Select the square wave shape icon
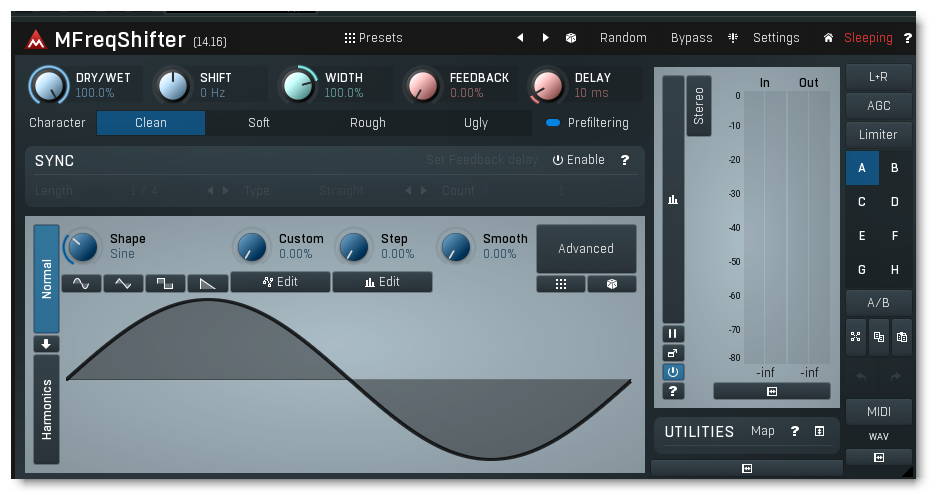Screen dimensions: 939x502 [165, 283]
